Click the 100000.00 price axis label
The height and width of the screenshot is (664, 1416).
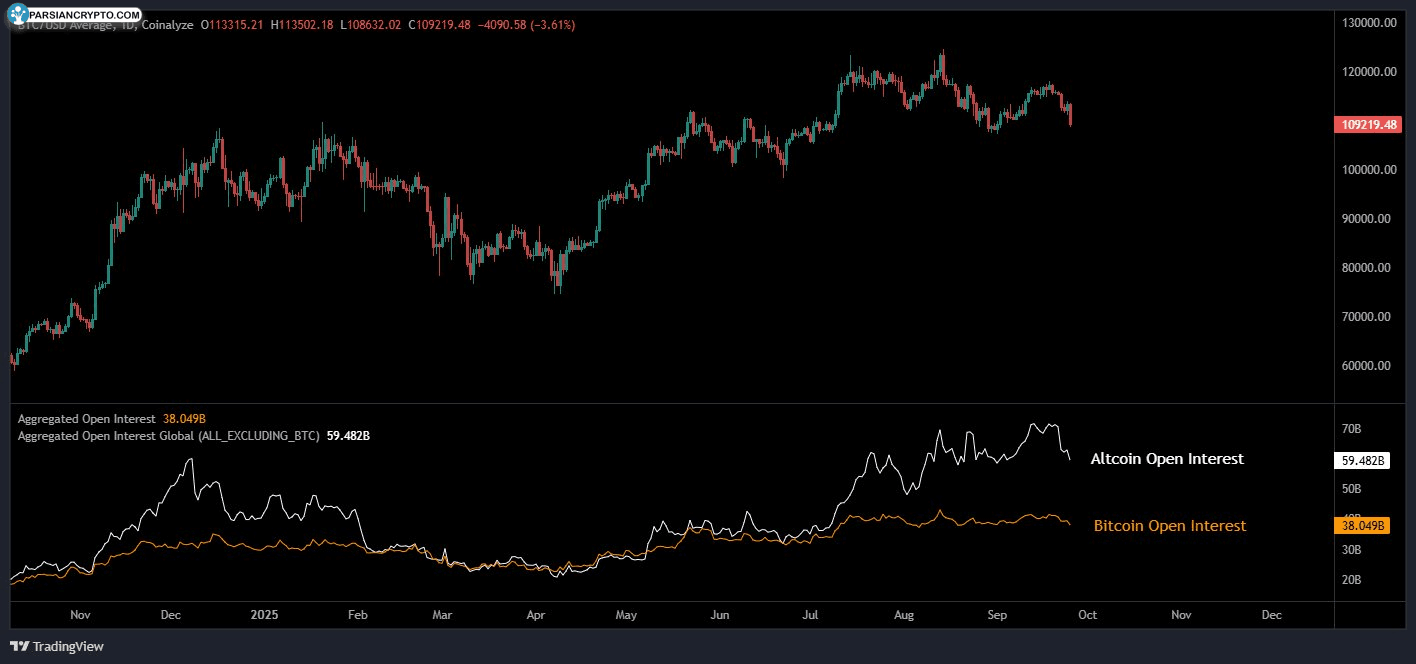1368,170
